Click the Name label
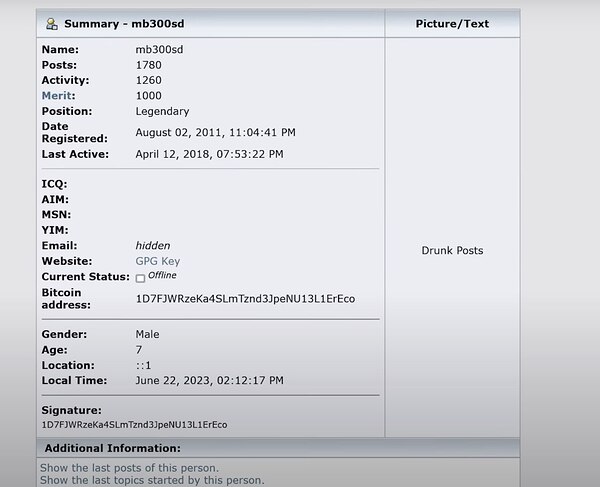The image size is (600, 487). click(60, 50)
